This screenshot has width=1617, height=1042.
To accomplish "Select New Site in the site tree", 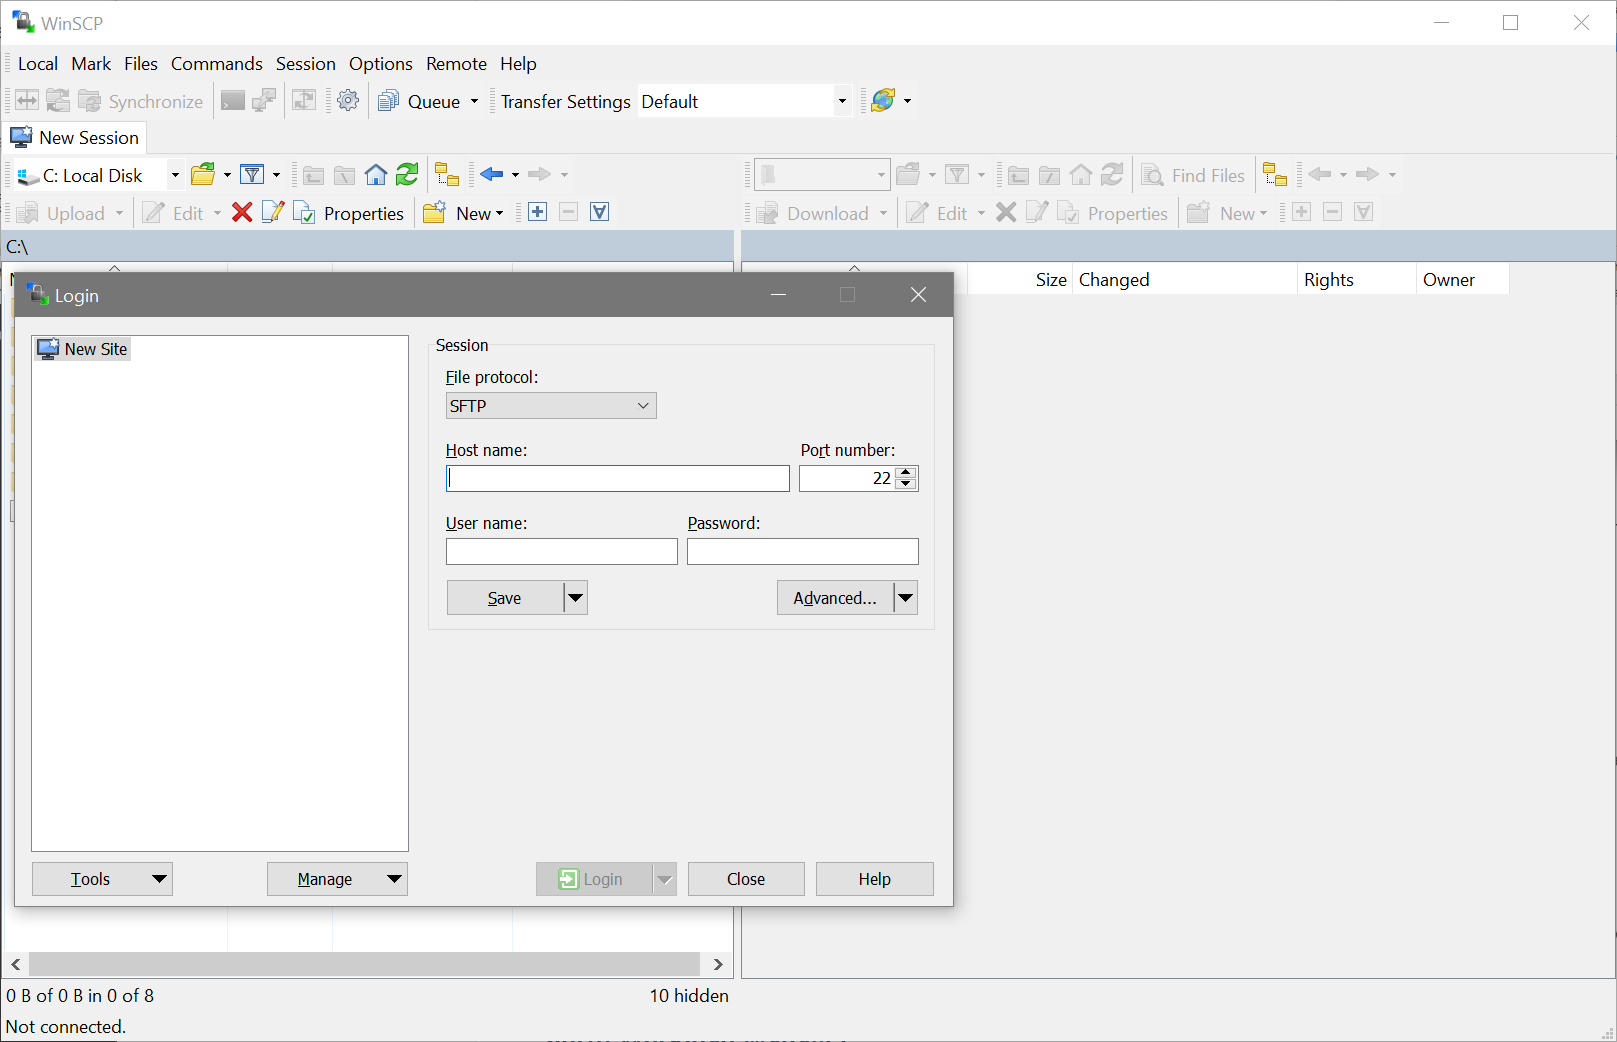I will point(95,349).
